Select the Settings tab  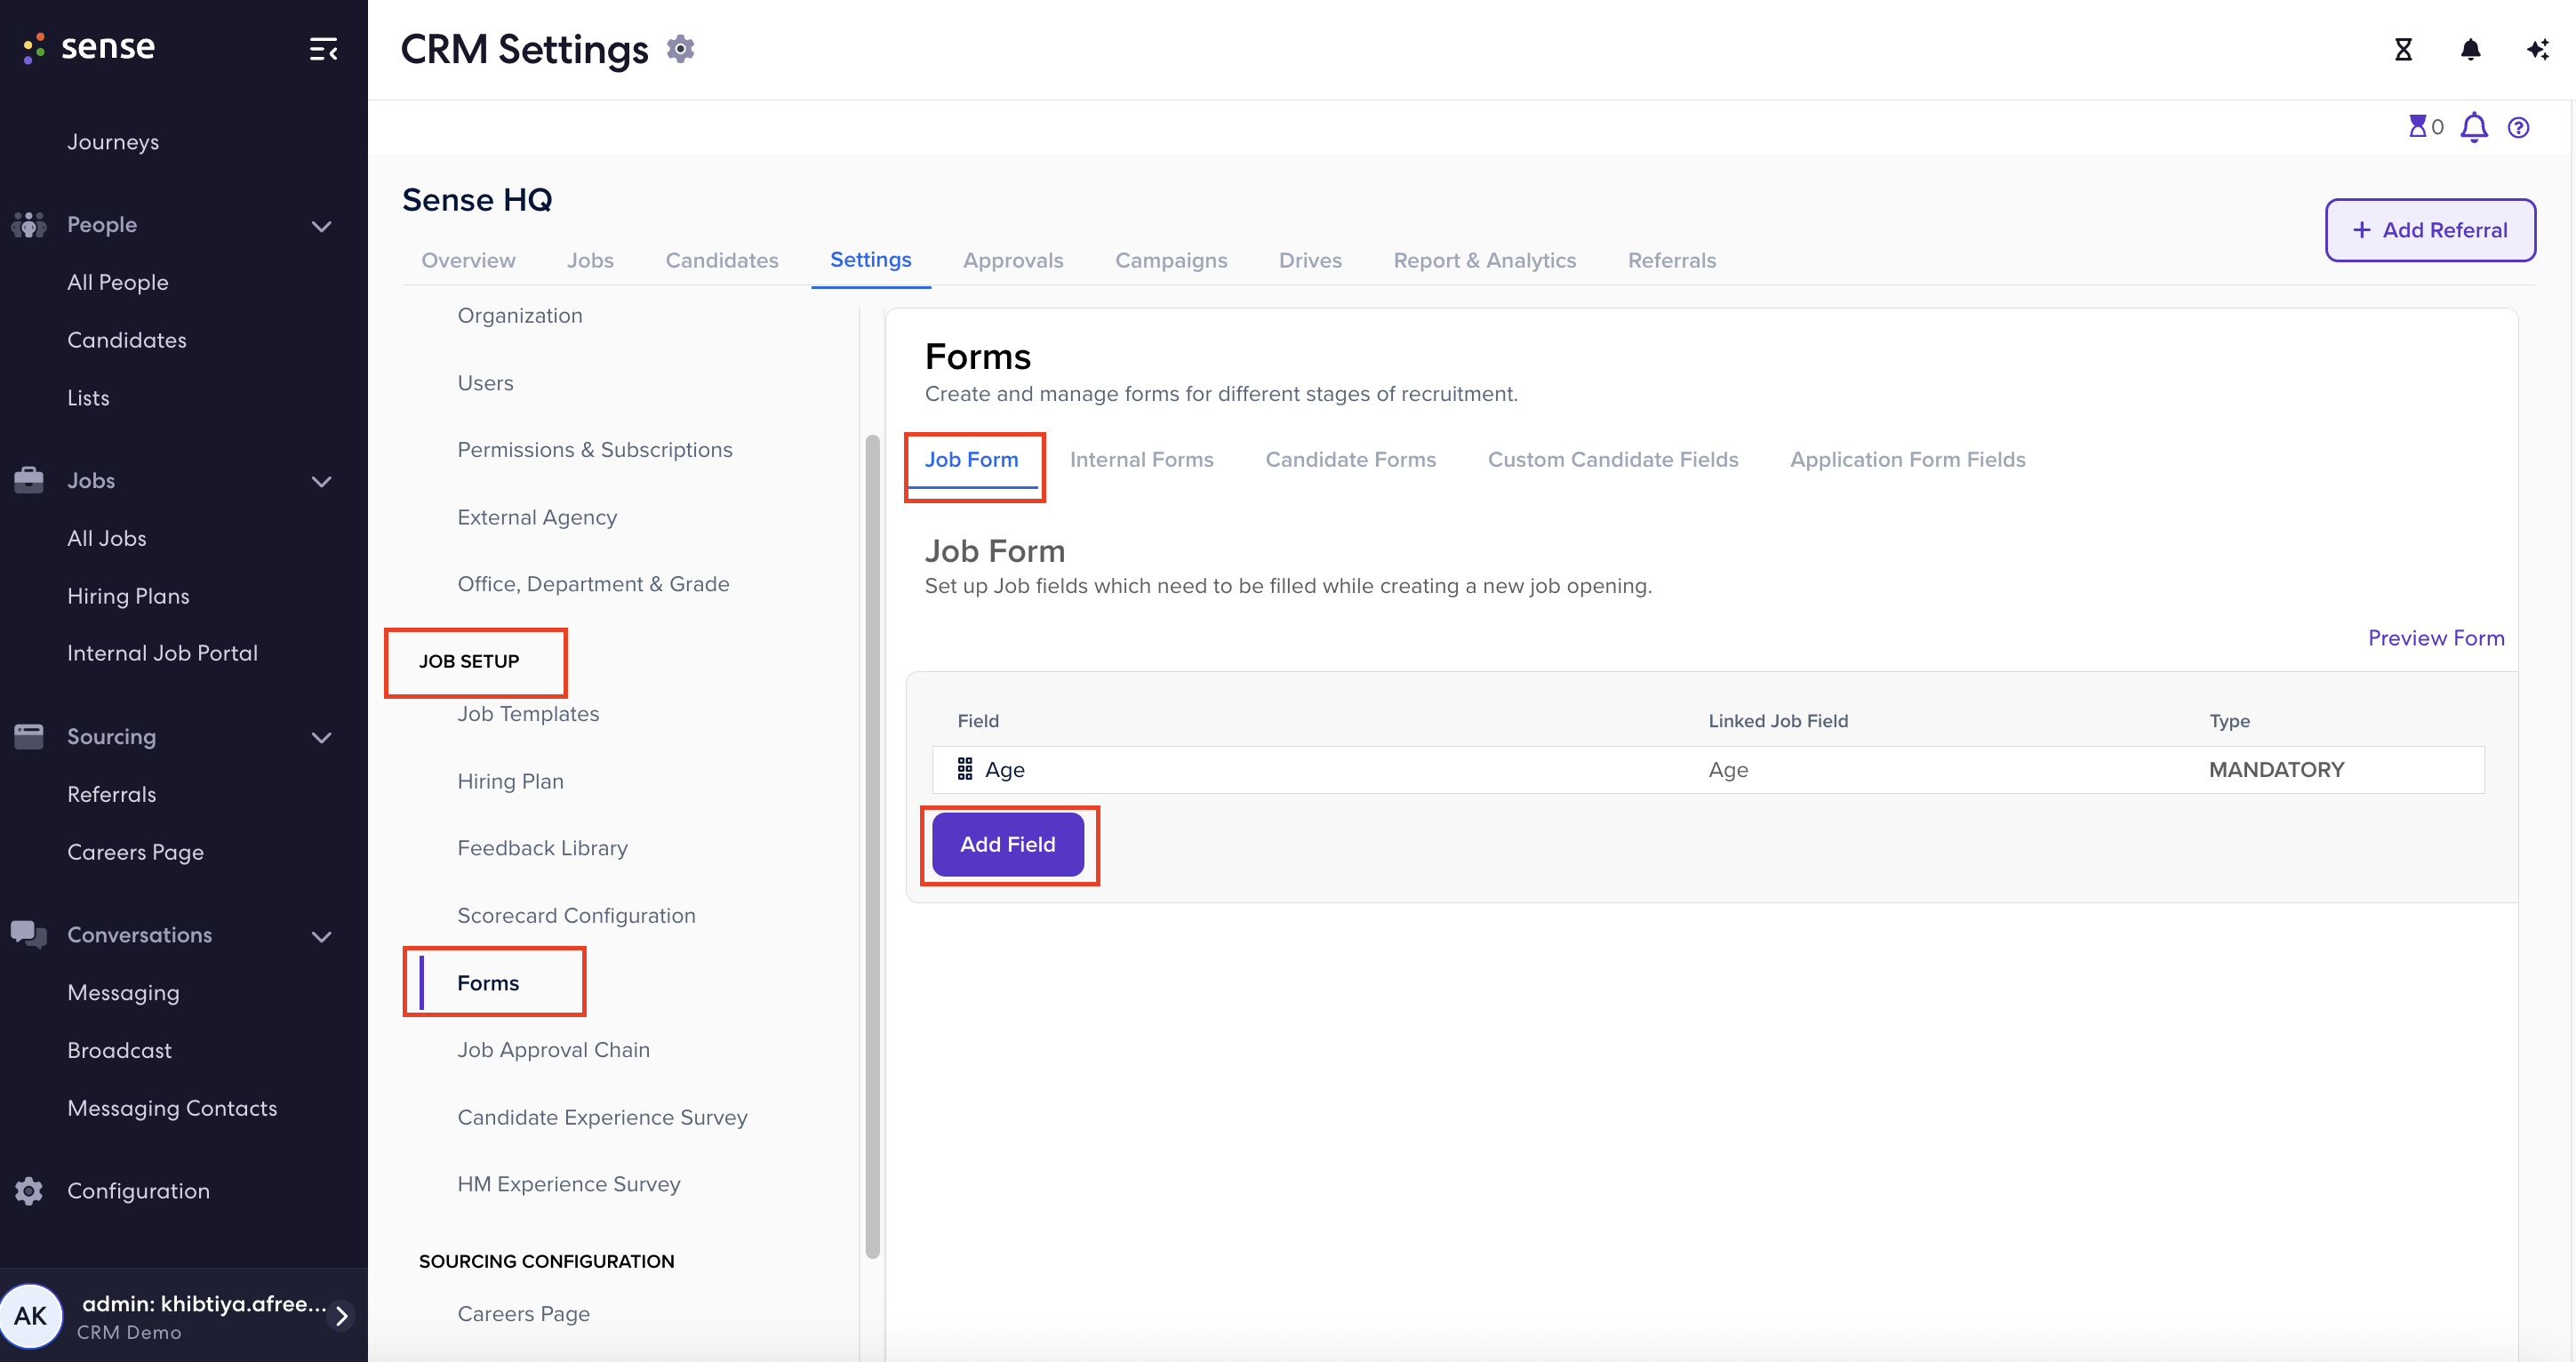point(871,260)
